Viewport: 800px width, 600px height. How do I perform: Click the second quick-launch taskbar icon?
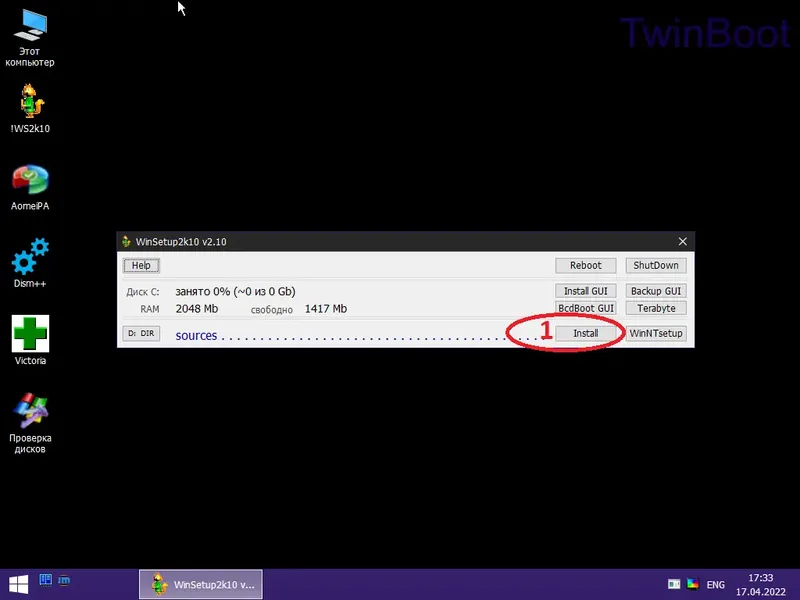pos(64,580)
